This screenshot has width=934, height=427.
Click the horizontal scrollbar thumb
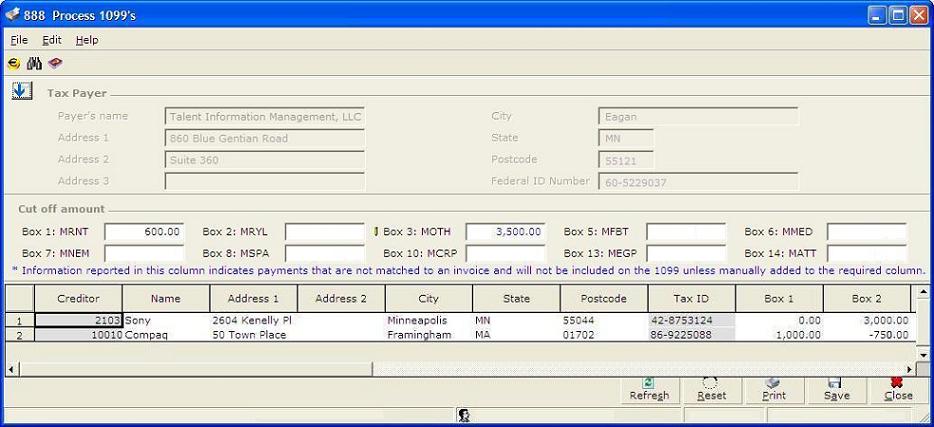tap(196, 369)
